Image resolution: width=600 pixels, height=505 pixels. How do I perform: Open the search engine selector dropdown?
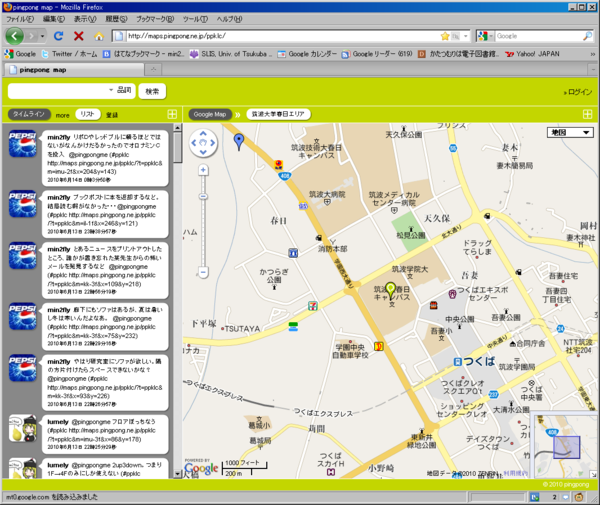click(486, 36)
